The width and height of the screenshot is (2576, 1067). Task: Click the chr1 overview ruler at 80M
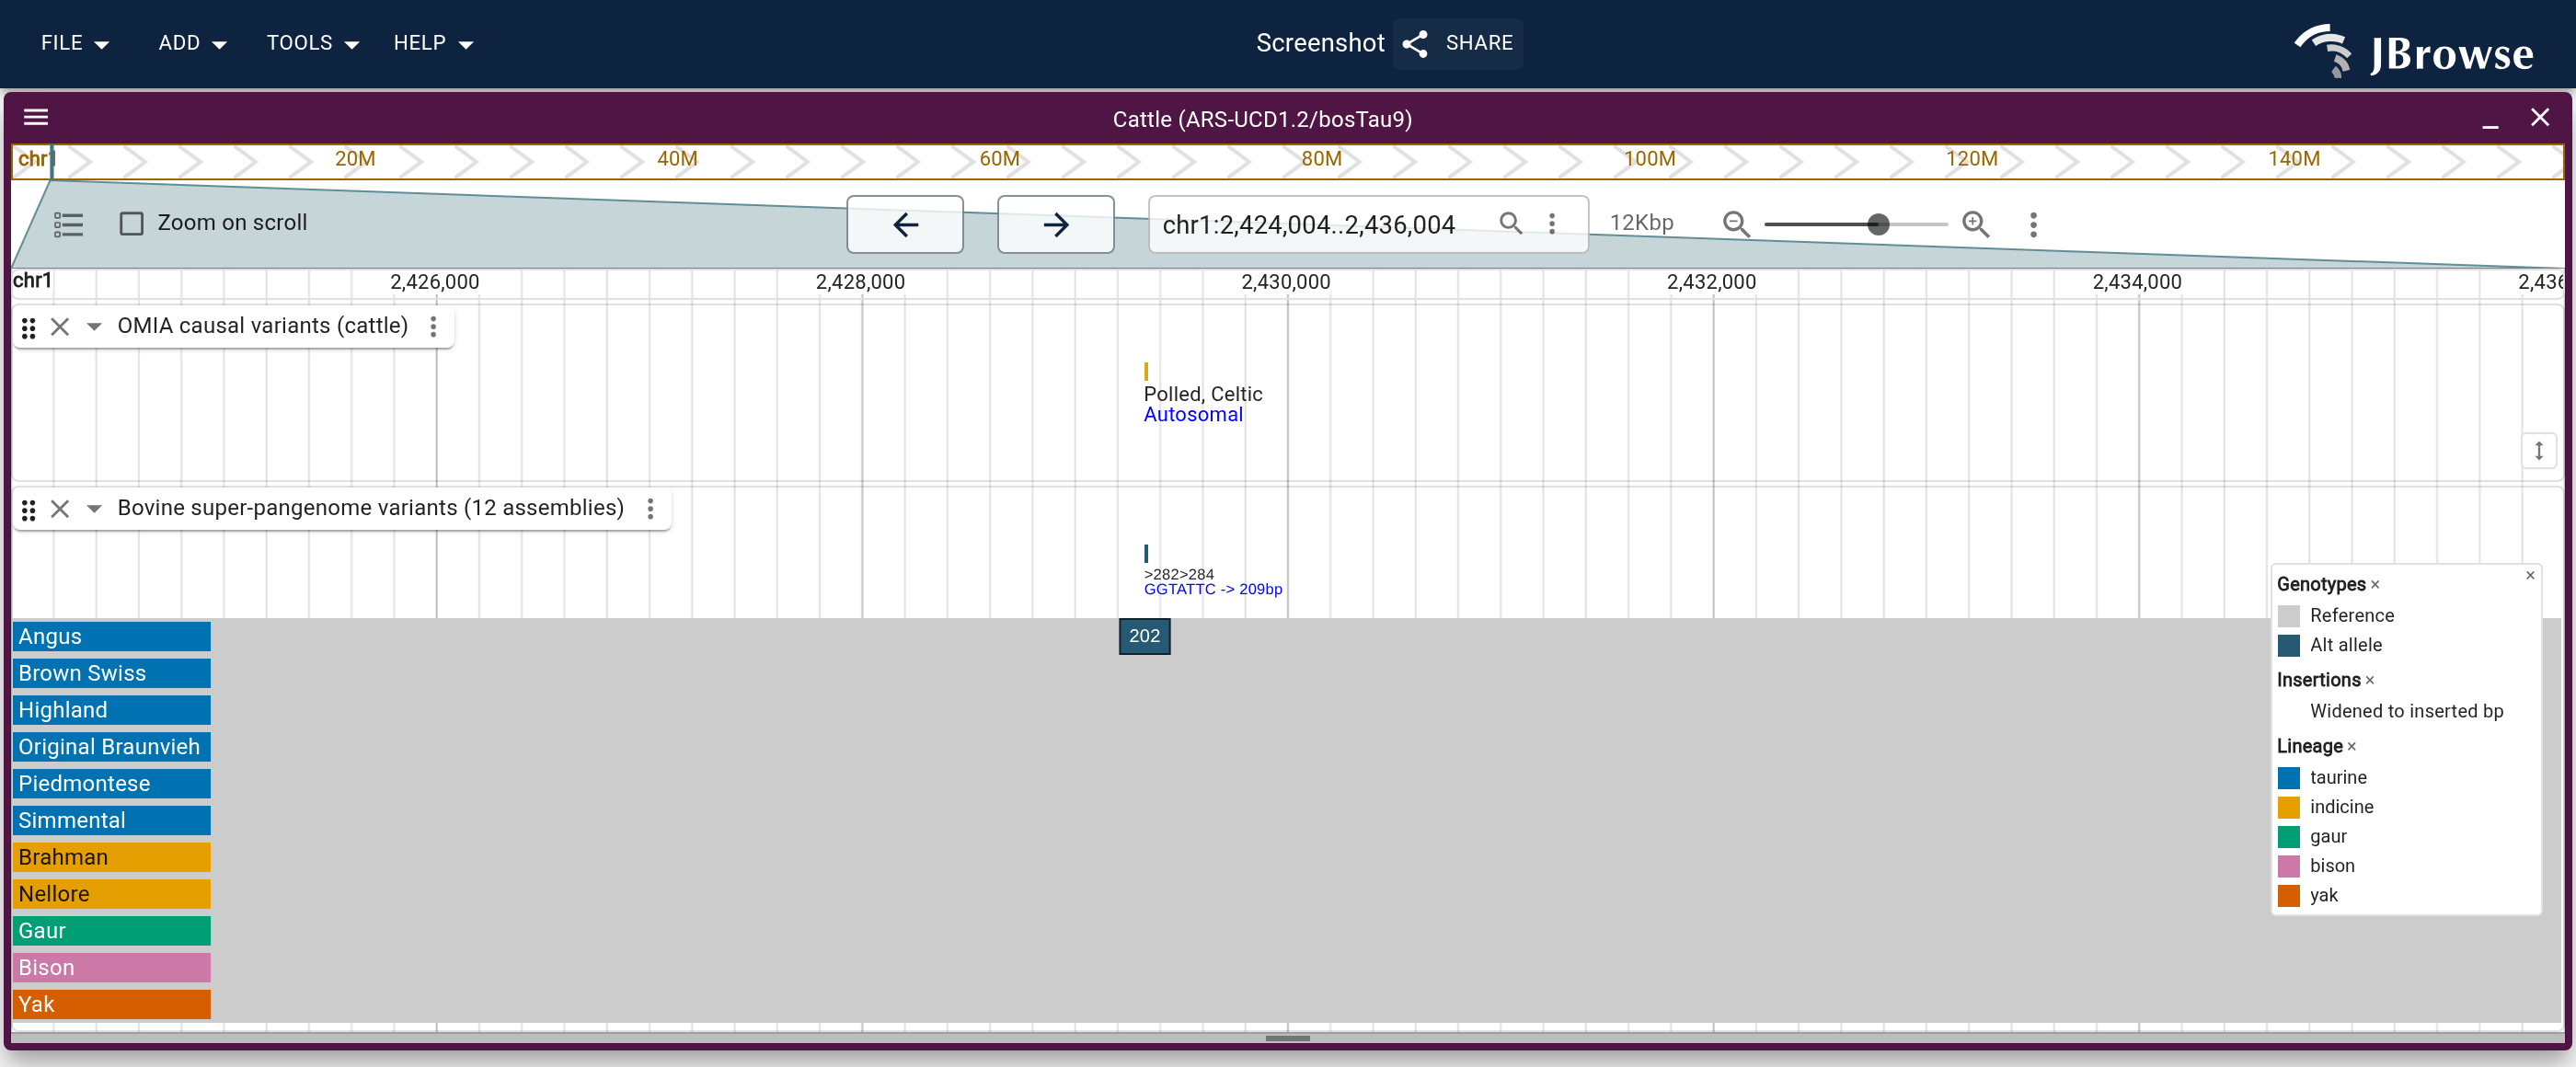point(1320,160)
